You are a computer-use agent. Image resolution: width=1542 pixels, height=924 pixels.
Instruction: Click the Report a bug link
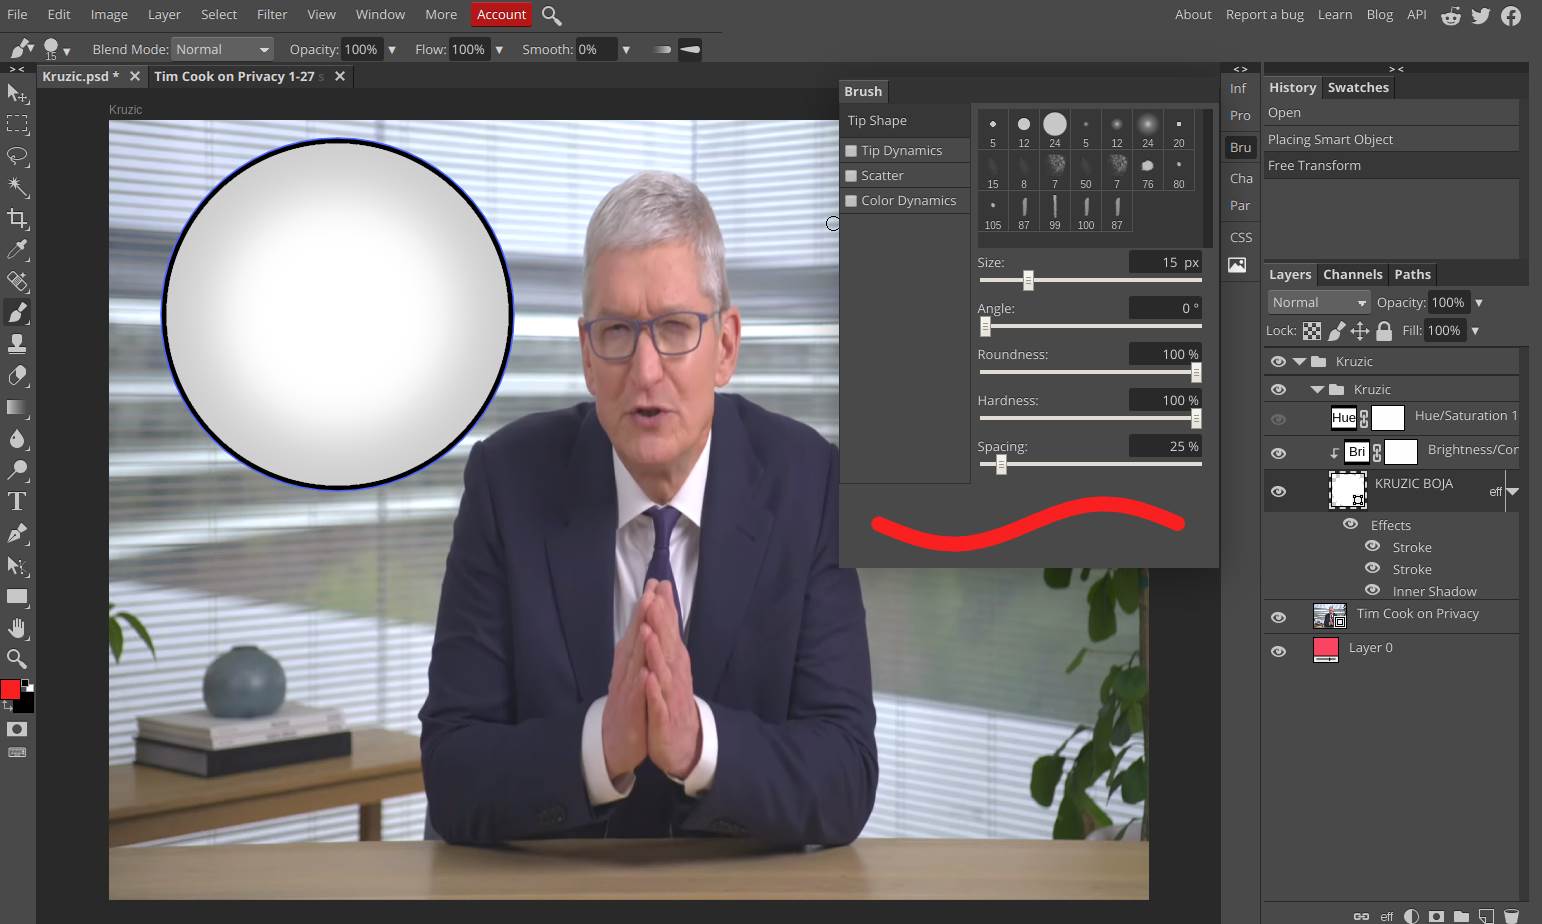pos(1264,14)
